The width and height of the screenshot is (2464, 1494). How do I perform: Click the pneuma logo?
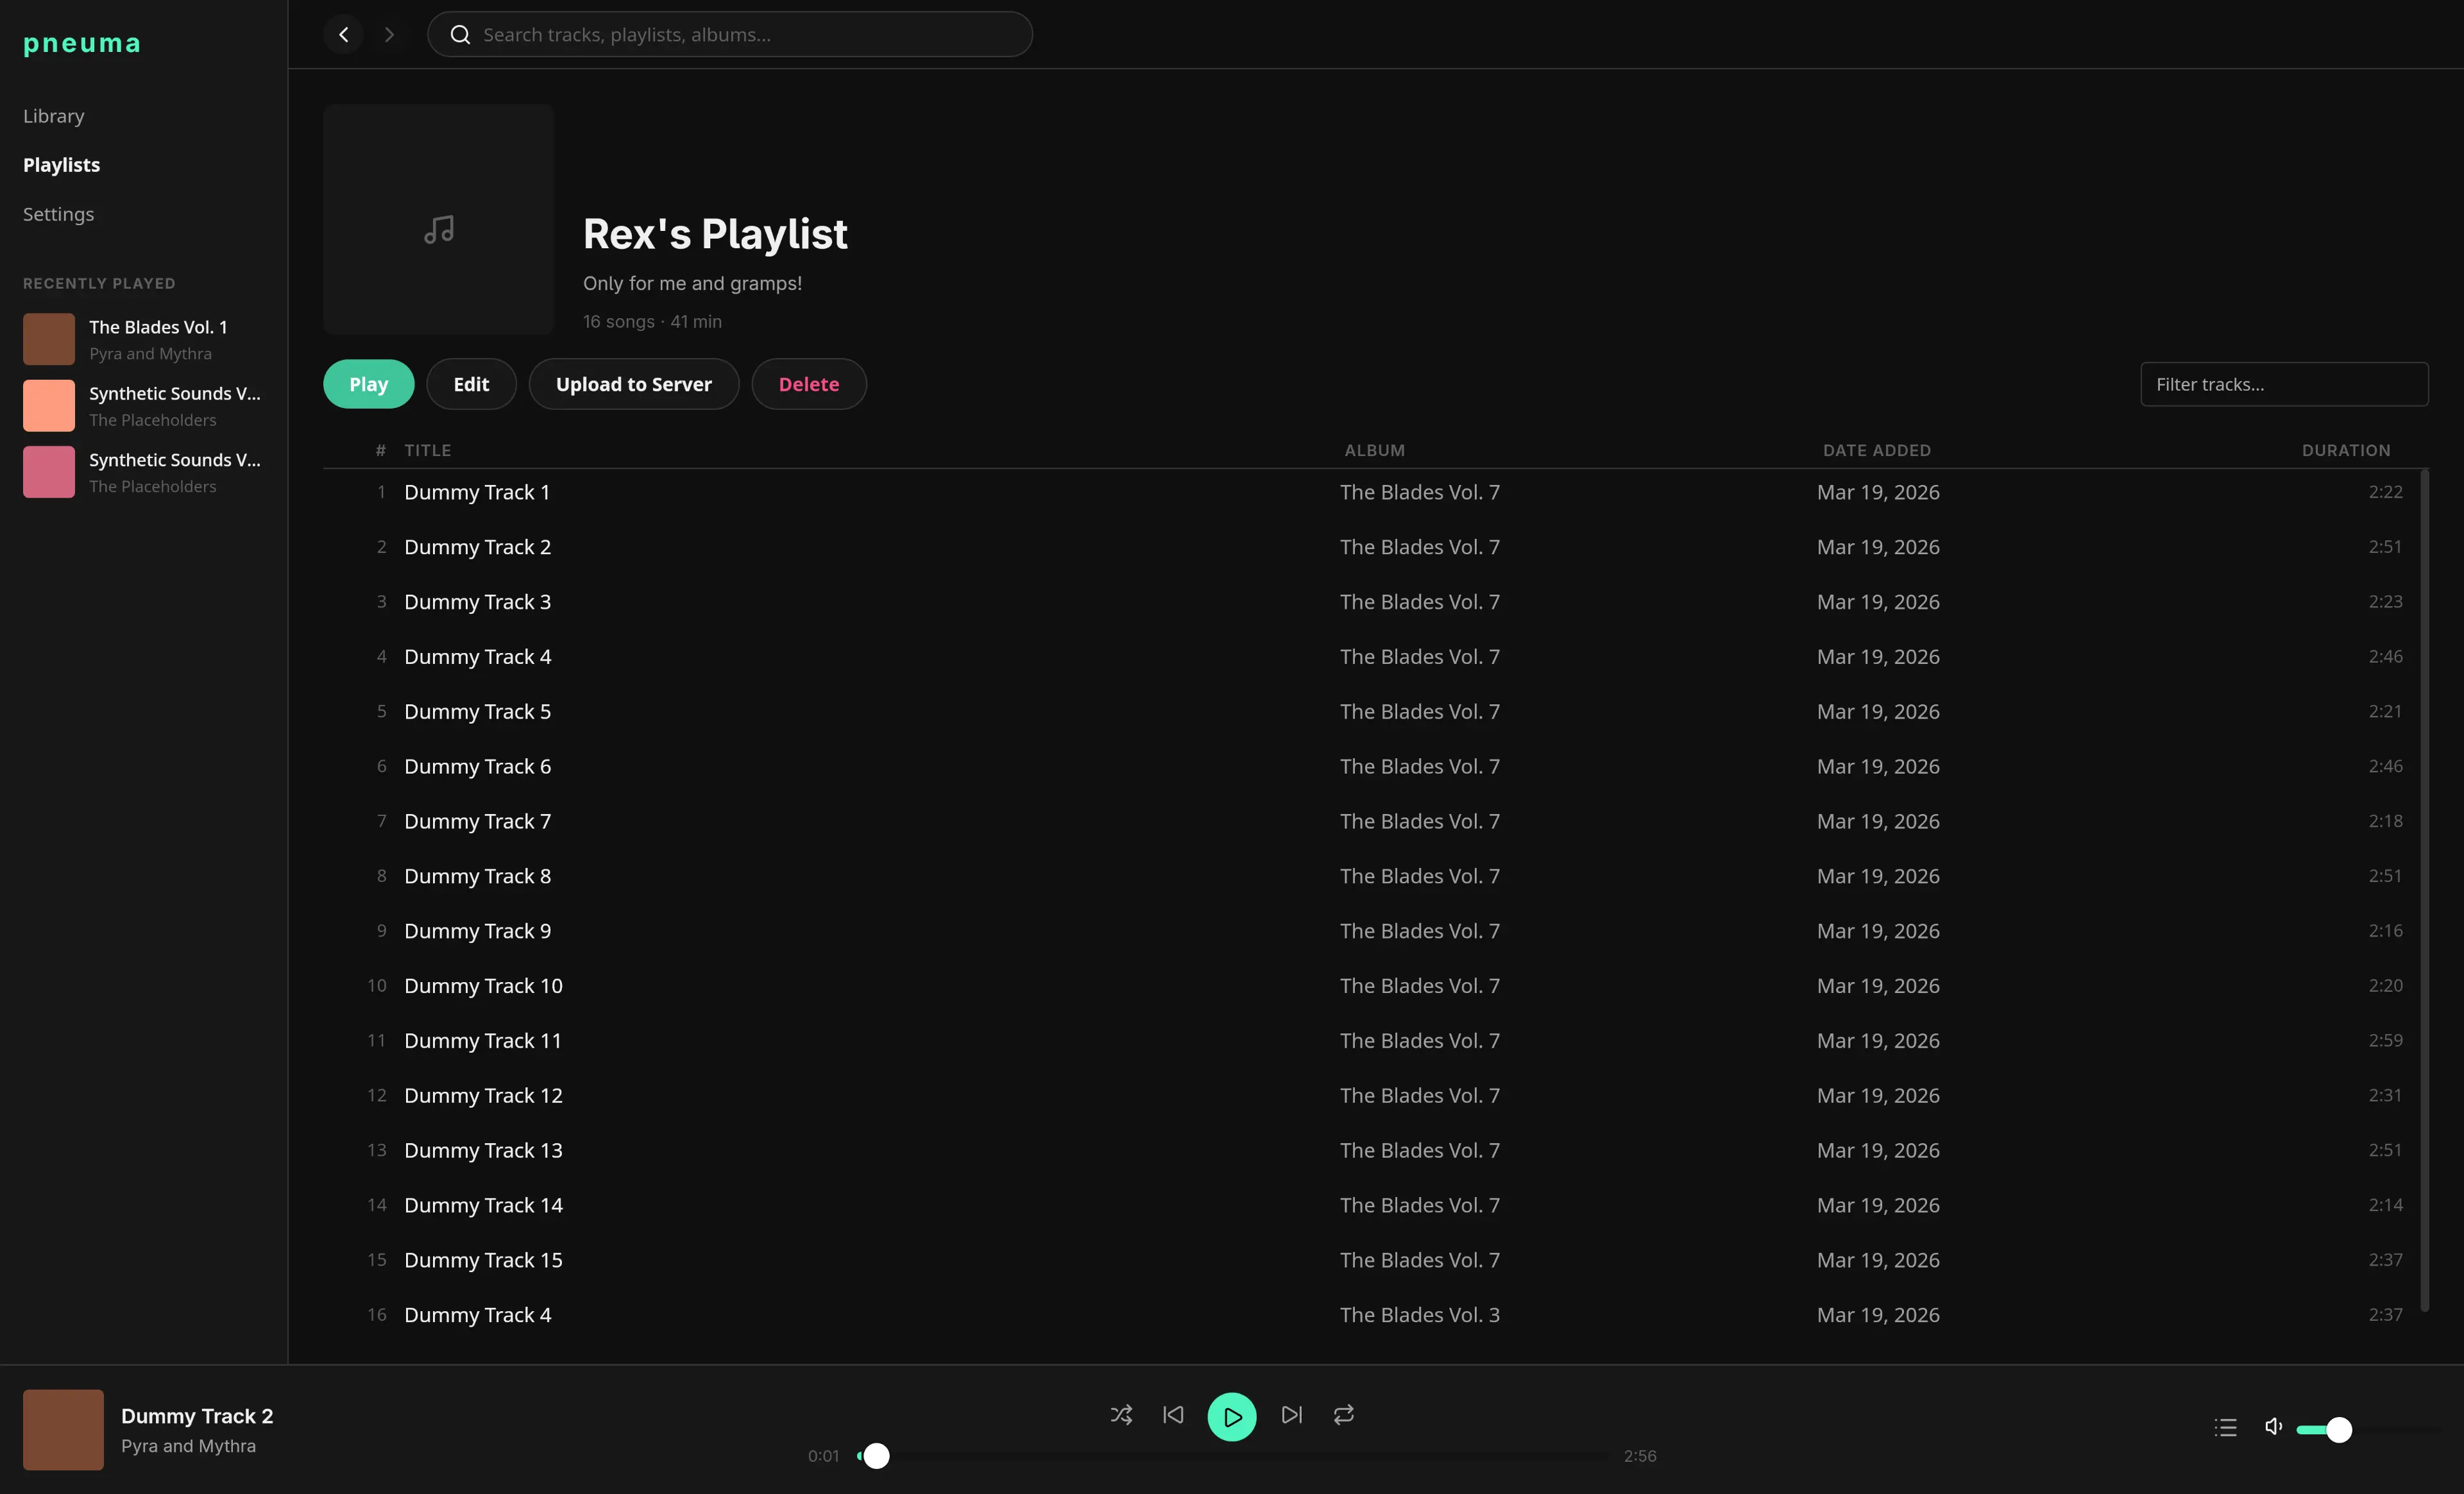coord(82,43)
